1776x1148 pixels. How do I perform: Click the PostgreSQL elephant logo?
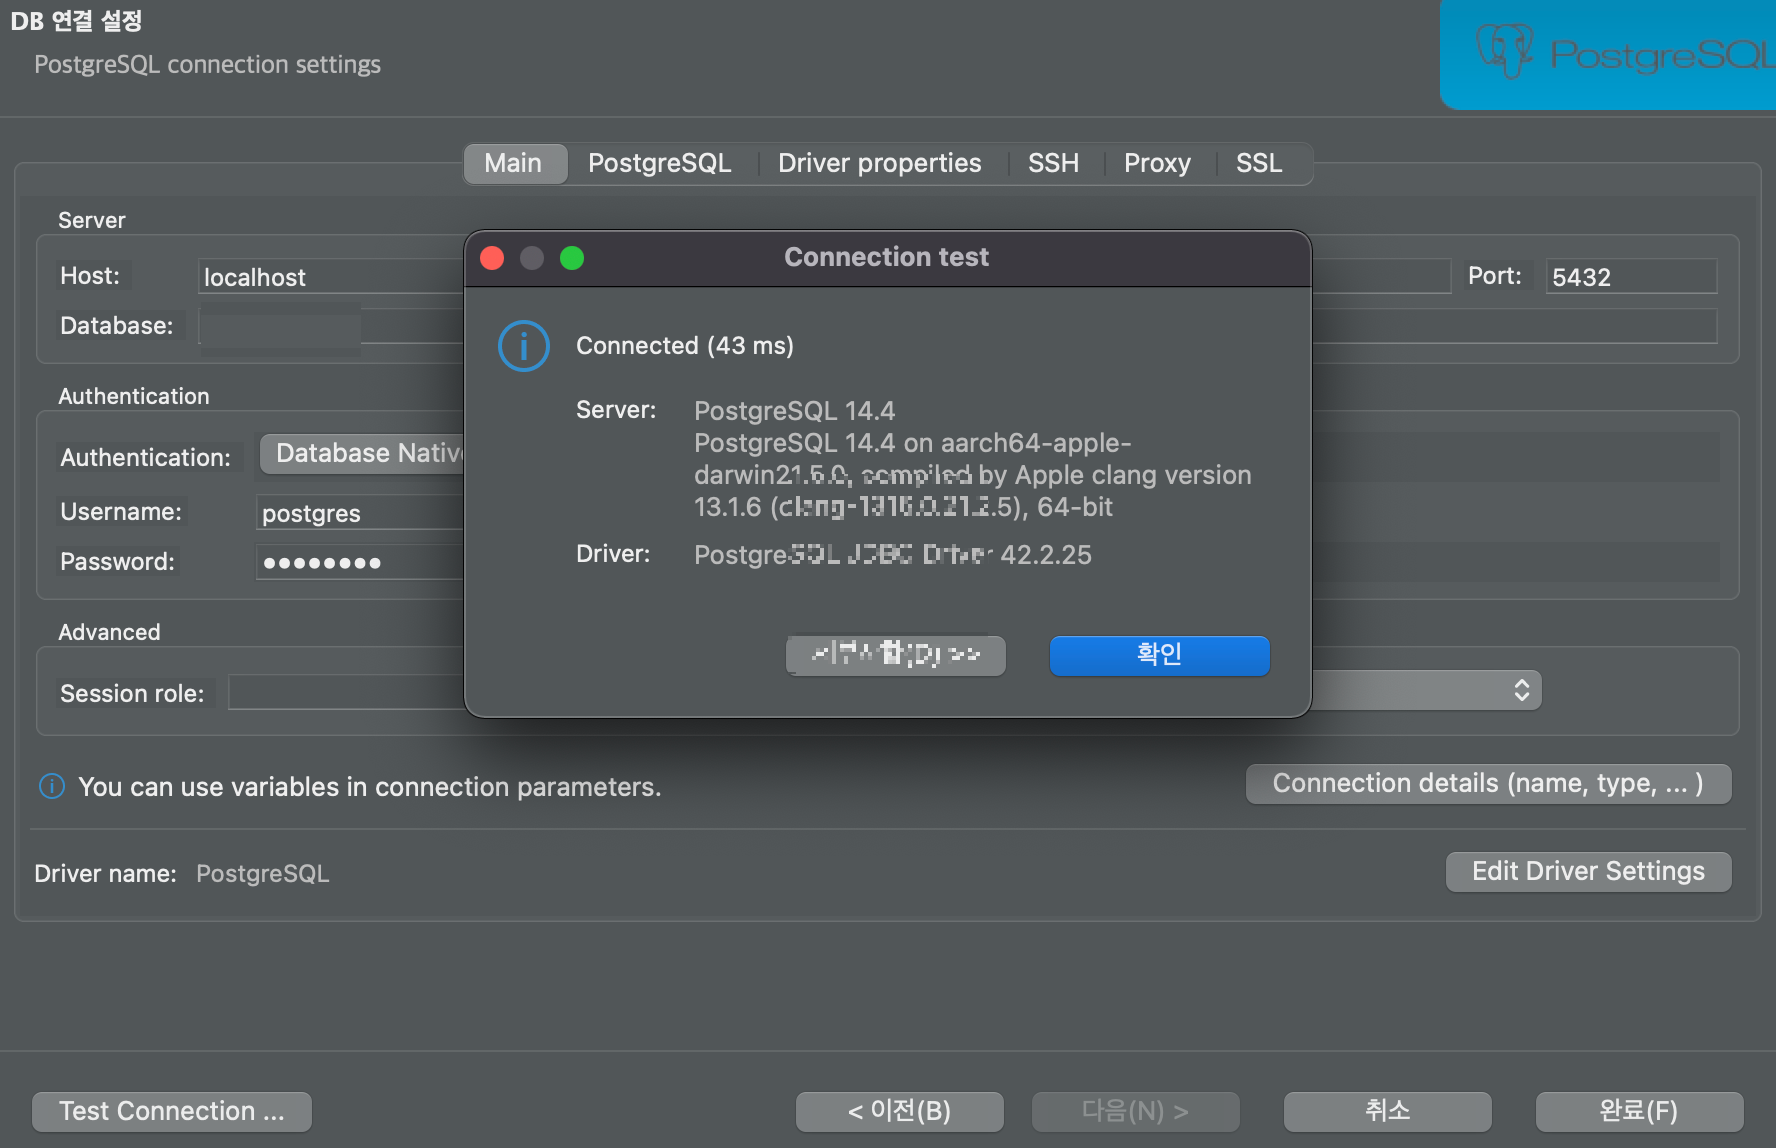[1504, 50]
